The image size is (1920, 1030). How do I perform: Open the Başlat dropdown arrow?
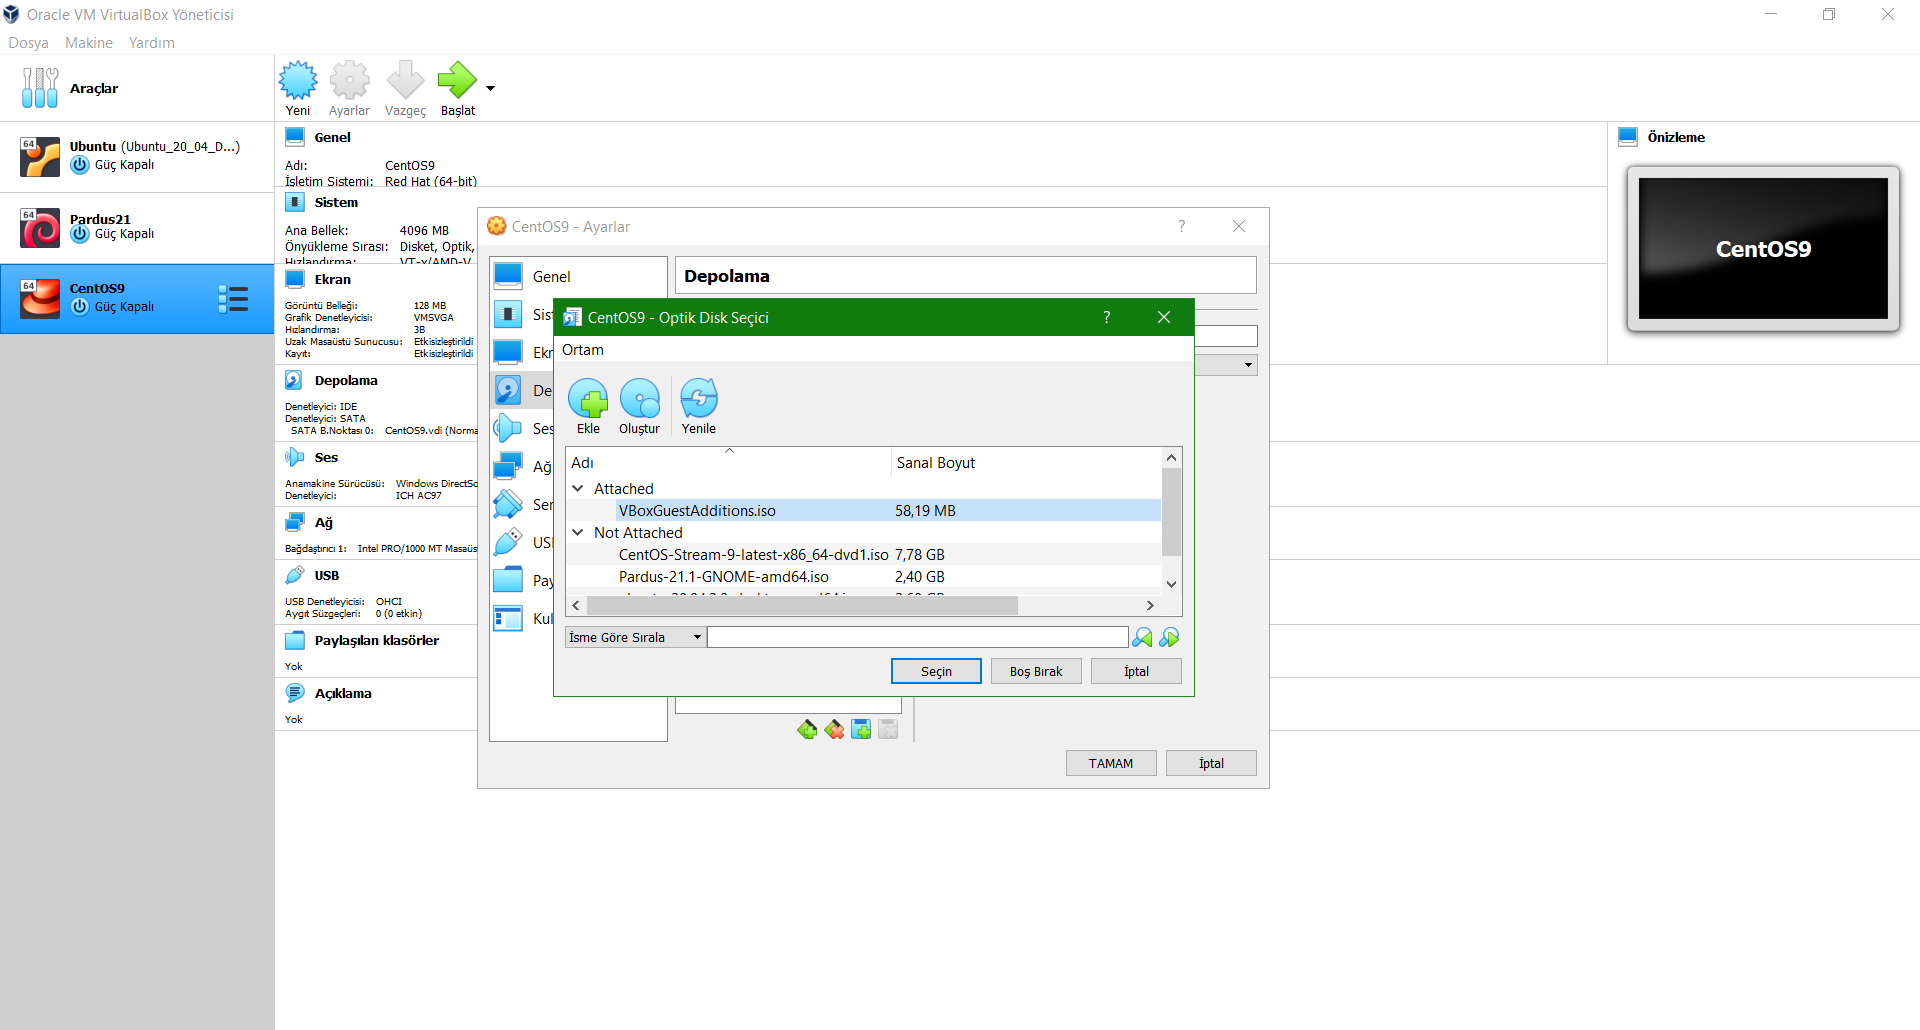coord(490,89)
